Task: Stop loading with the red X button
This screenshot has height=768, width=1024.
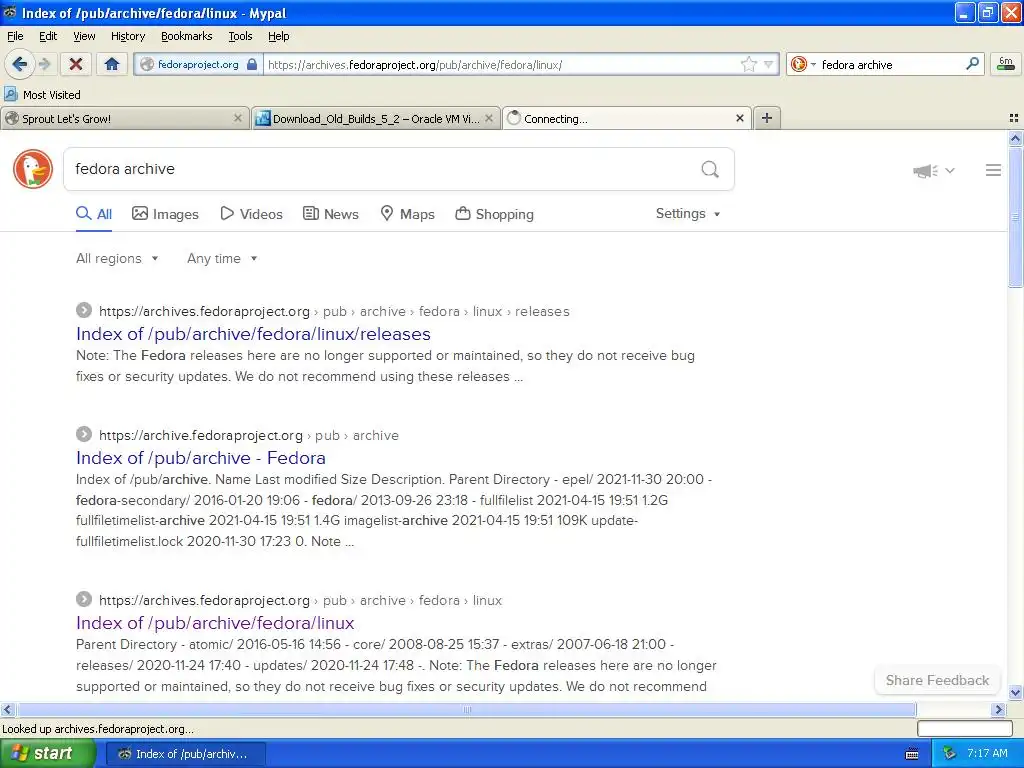Action: click(x=76, y=64)
